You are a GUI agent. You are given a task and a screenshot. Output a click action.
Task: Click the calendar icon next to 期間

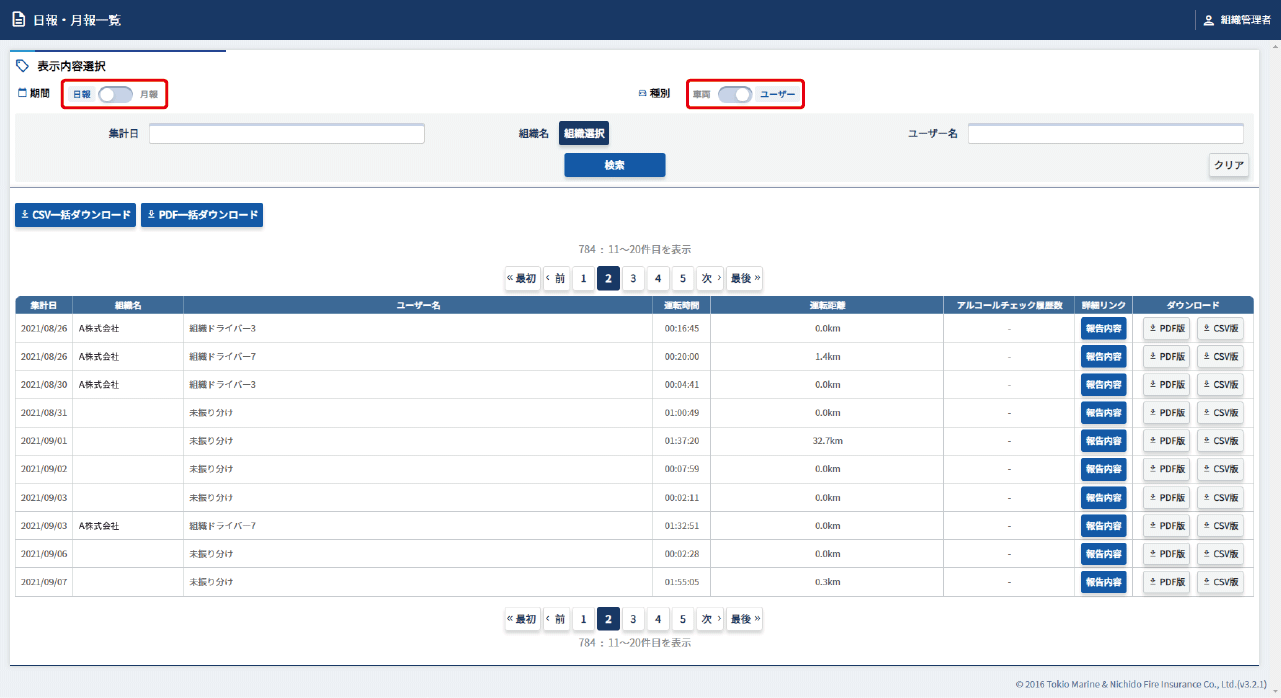[23, 93]
